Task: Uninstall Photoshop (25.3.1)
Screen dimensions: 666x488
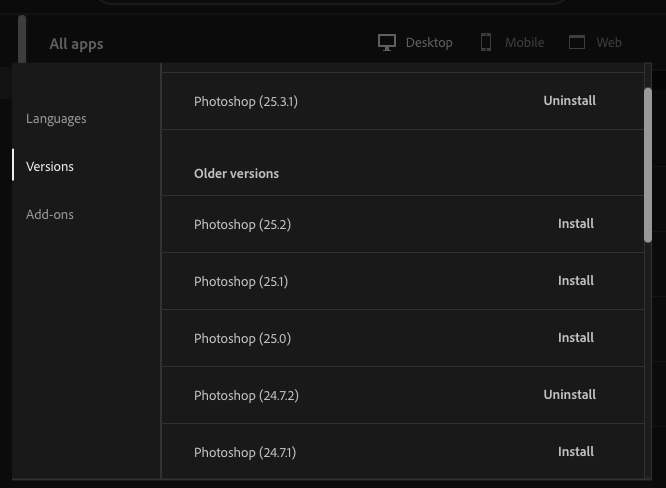Action: point(569,101)
